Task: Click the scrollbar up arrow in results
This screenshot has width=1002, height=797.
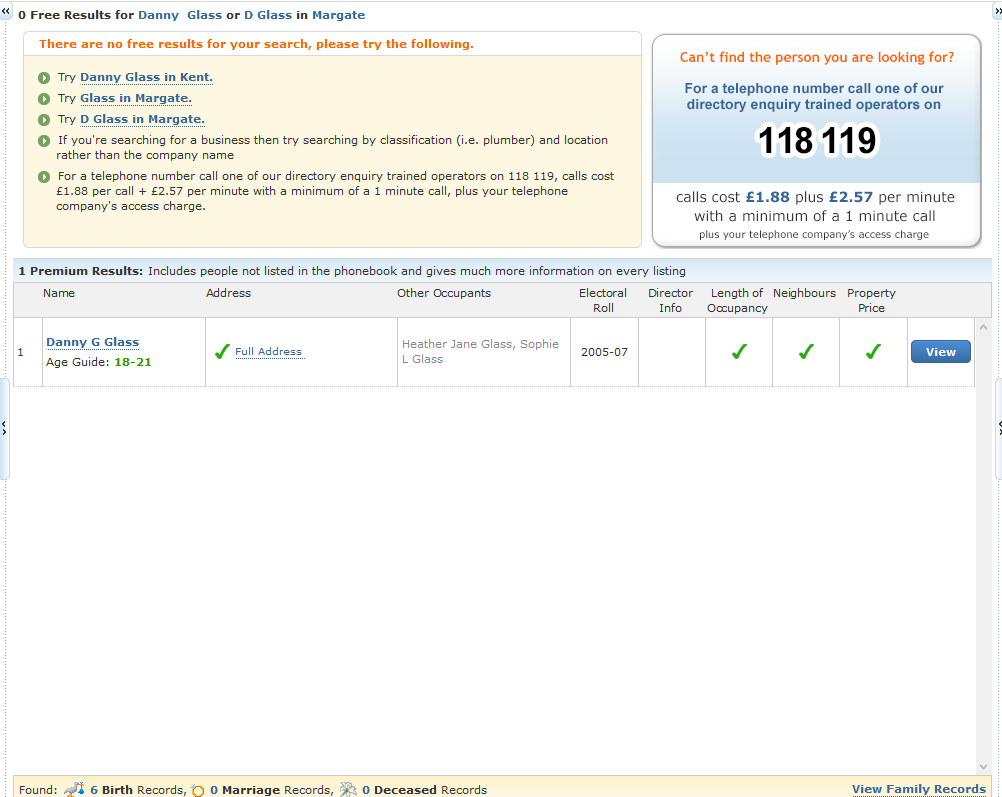Action: [983, 327]
